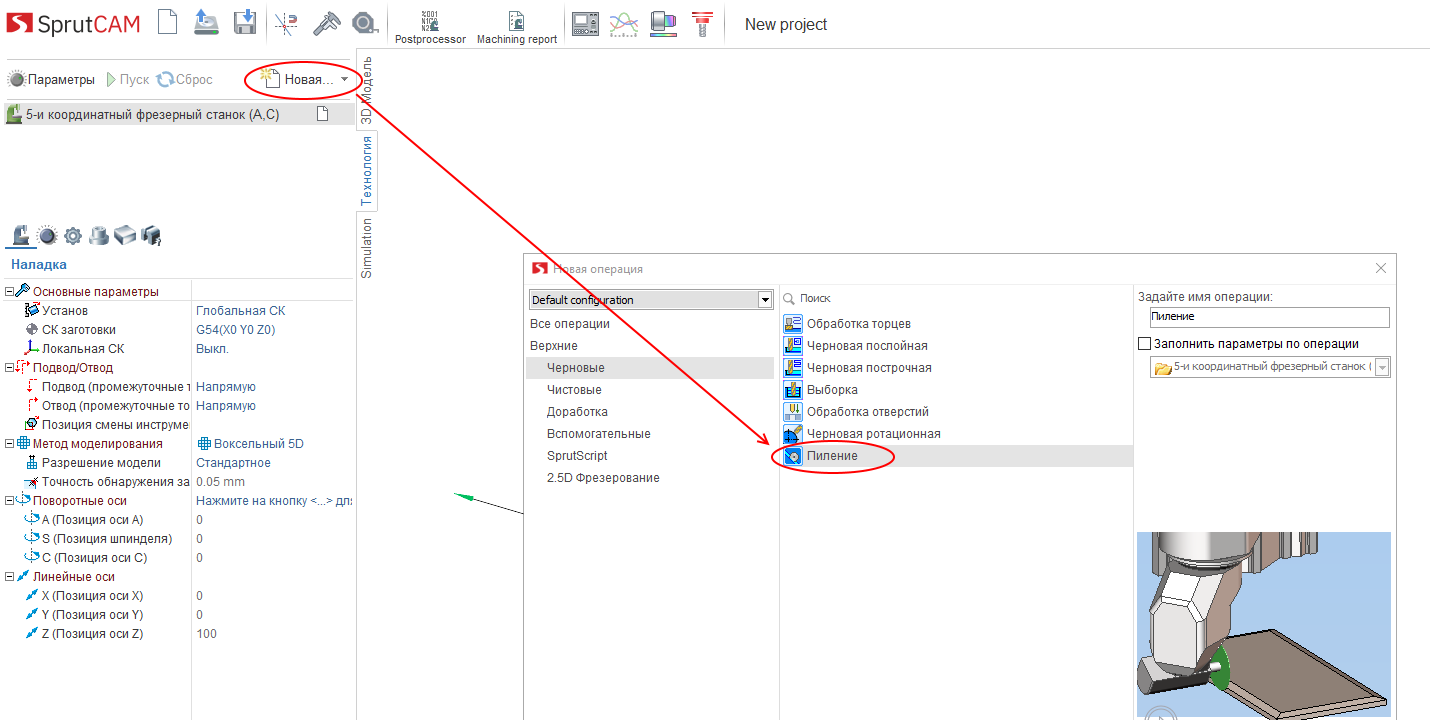1430x720 pixels.
Task: Run the Postprocessor
Action: [430, 26]
